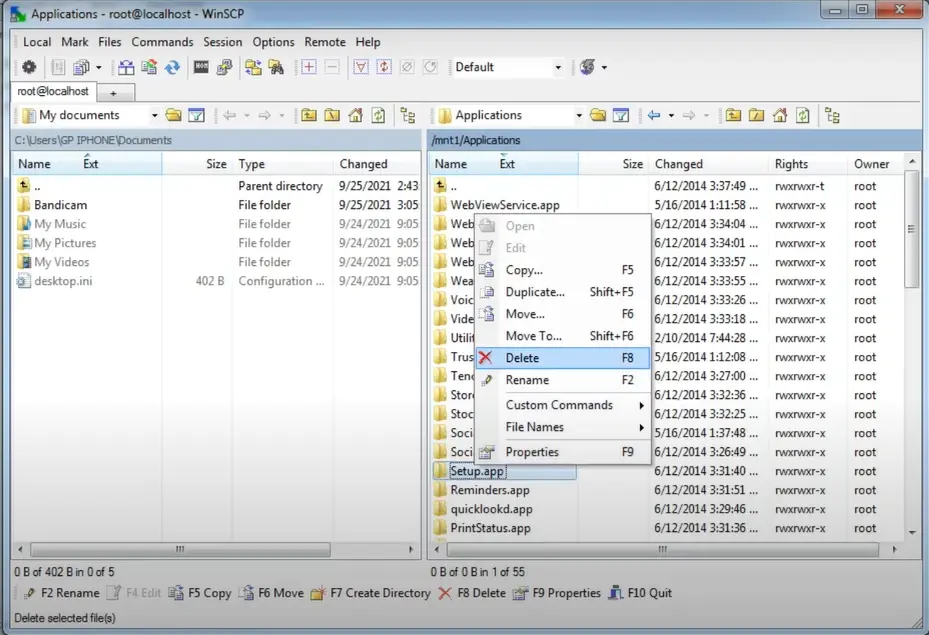Click the Synchronize refresh arrows toolbar icon
The width and height of the screenshot is (929, 635).
172,67
